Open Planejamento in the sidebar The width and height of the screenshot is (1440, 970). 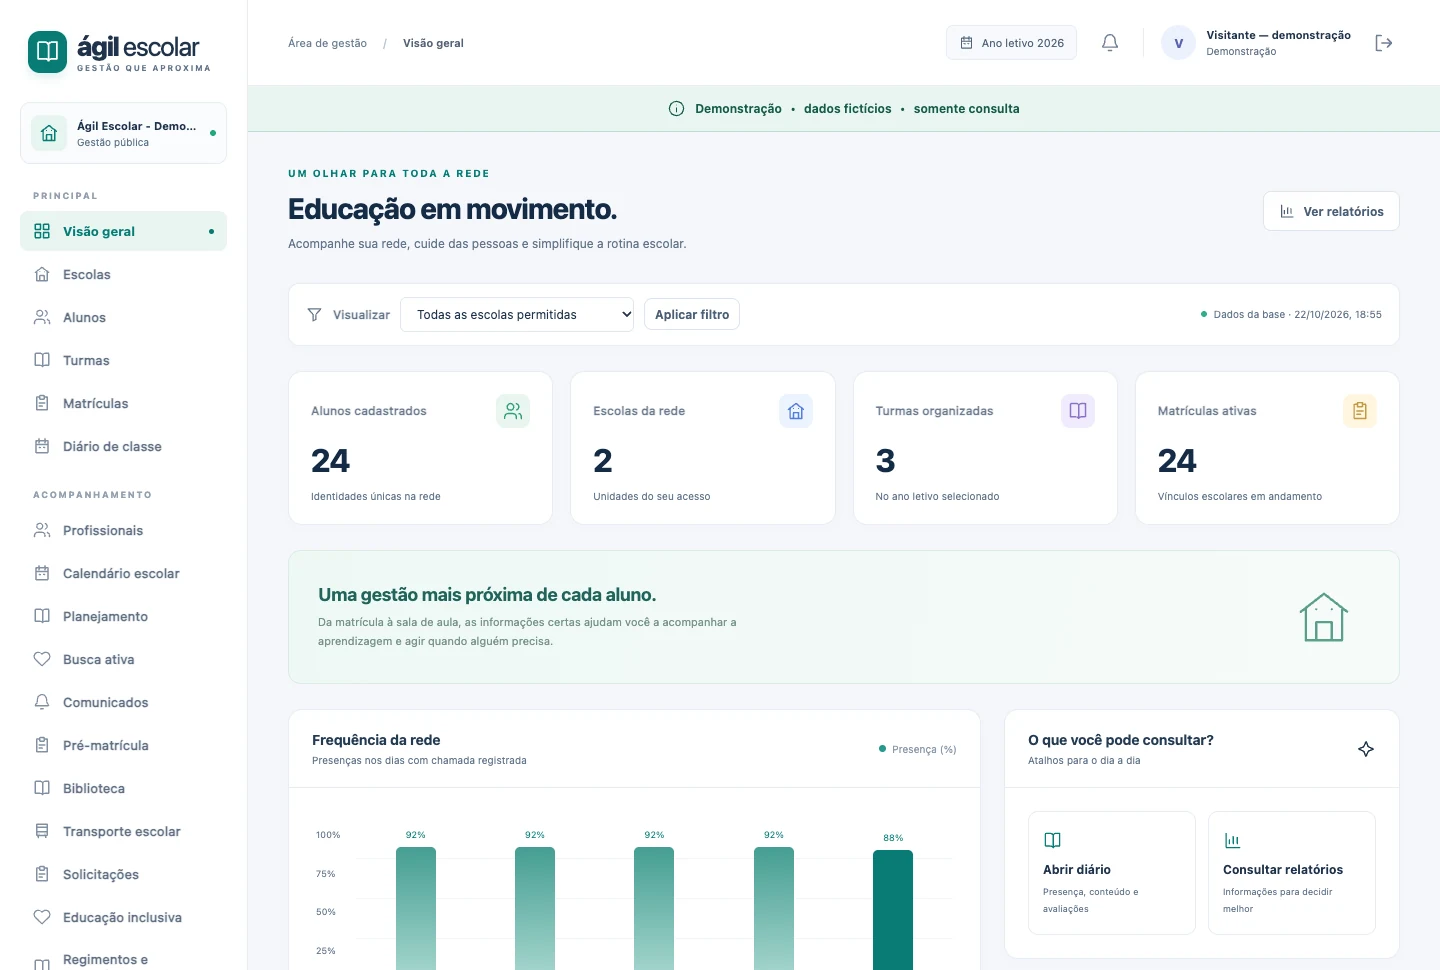point(124,616)
